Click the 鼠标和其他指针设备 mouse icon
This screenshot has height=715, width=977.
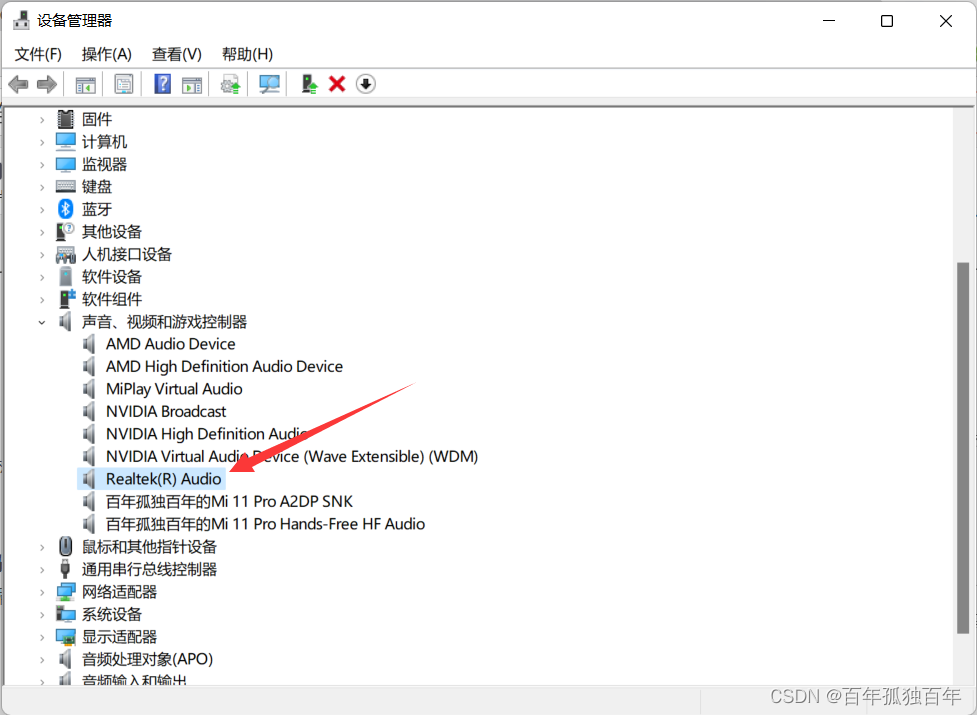click(65, 547)
